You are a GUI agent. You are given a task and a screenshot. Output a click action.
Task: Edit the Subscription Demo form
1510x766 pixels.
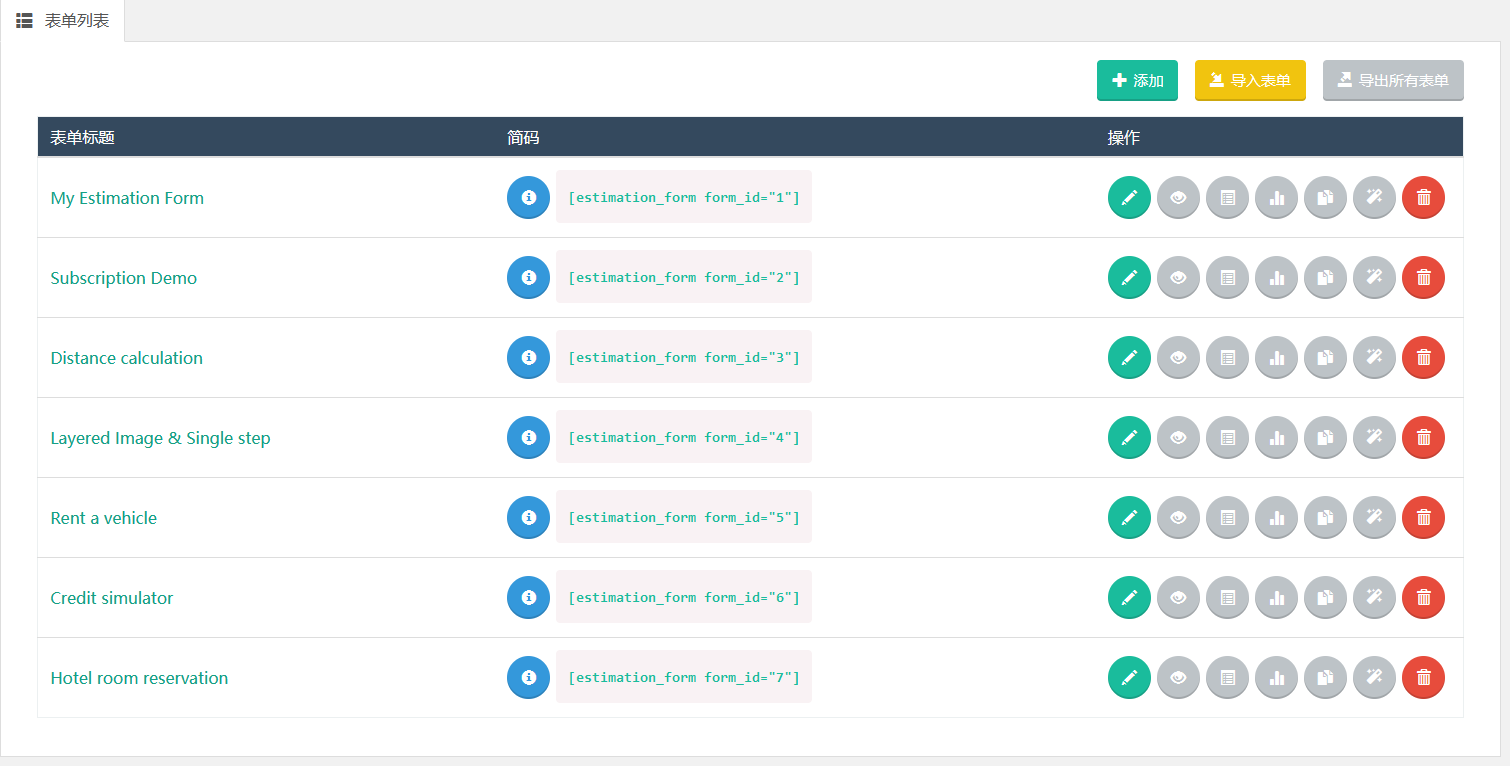(x=1130, y=277)
